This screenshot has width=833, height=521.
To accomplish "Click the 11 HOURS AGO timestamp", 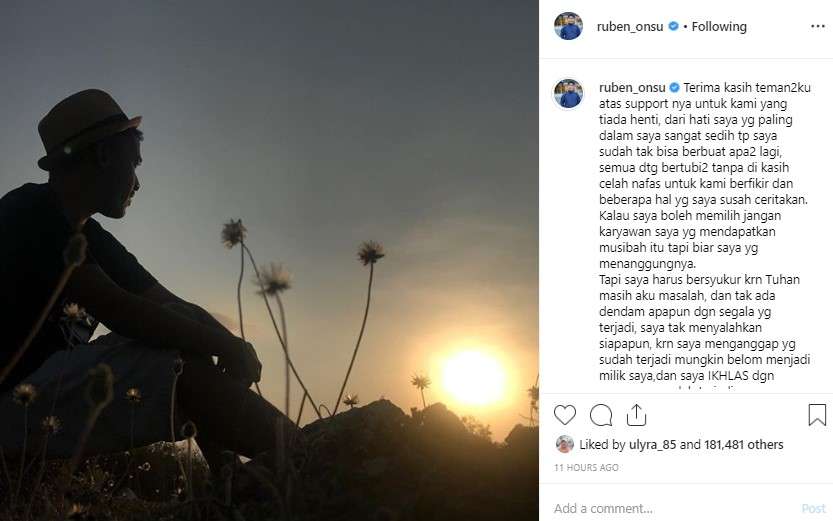I will (586, 467).
